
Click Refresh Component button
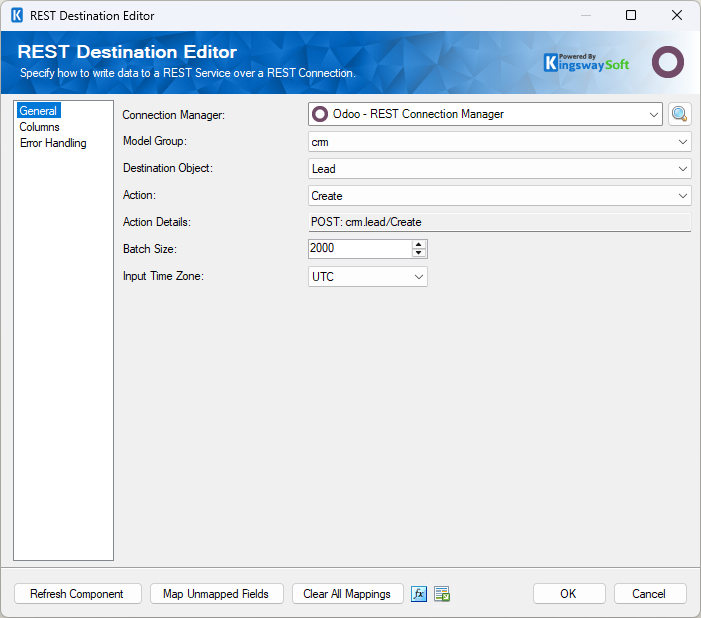(78, 594)
